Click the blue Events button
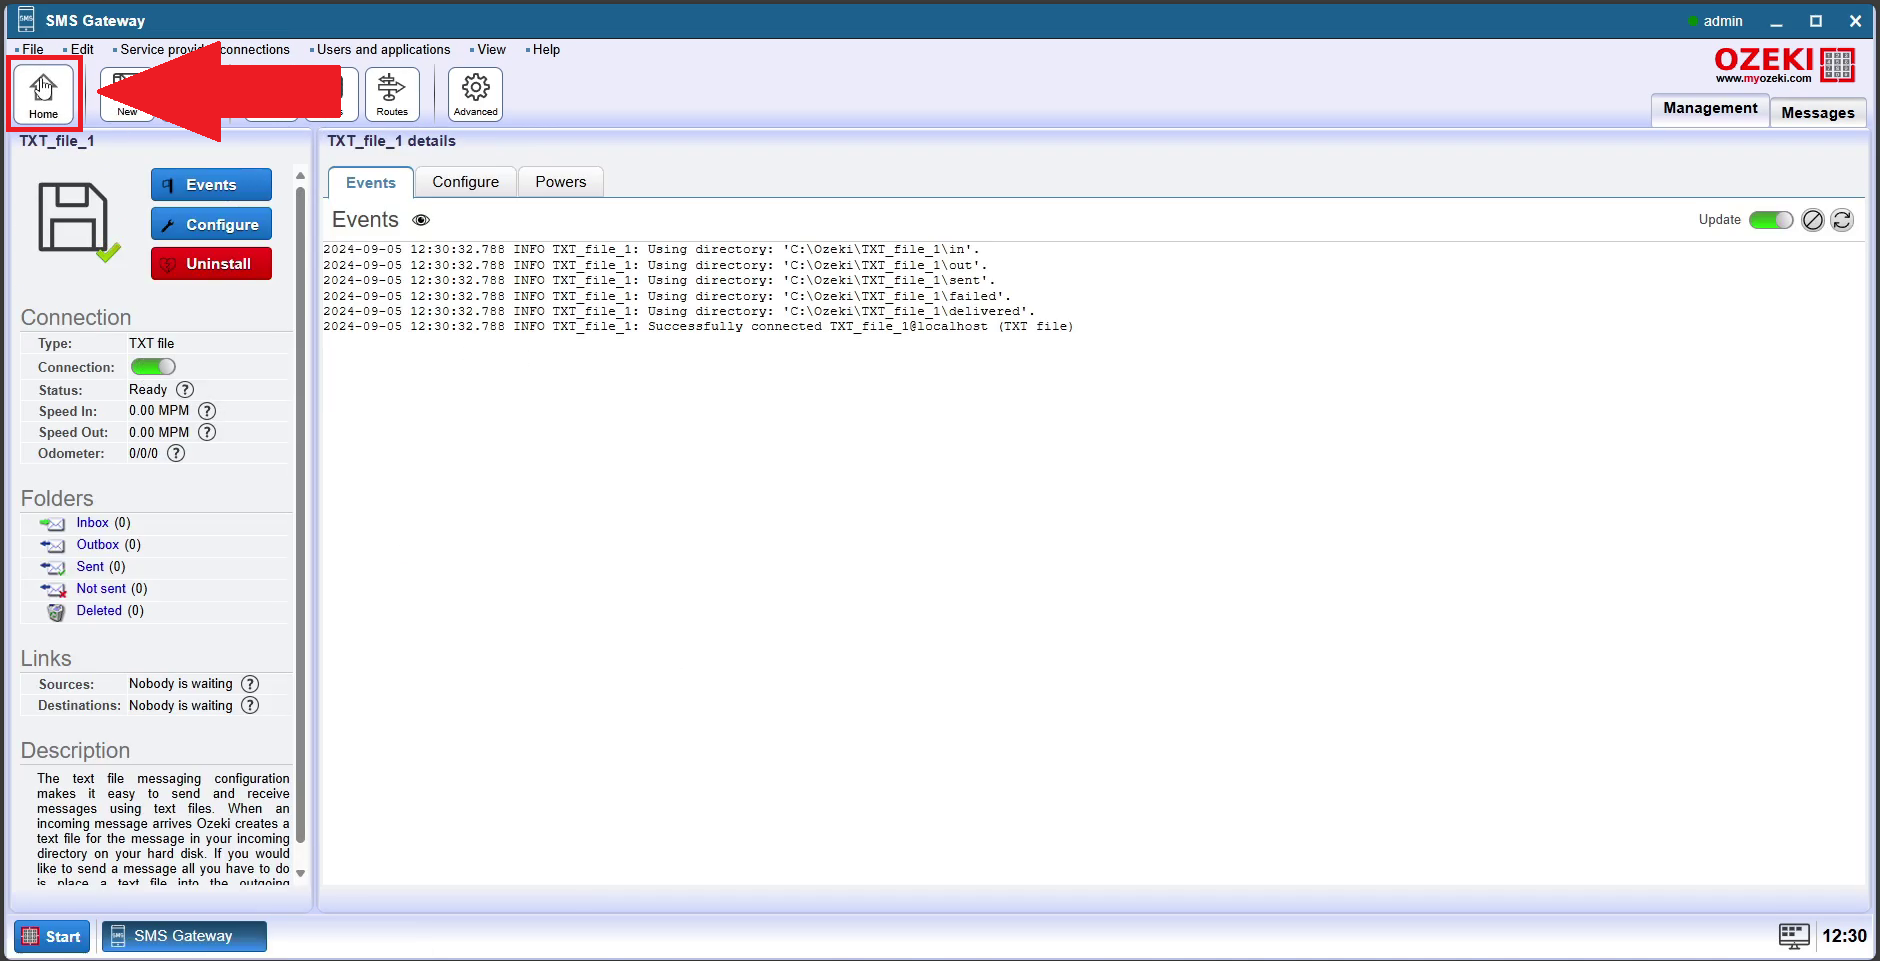 tap(211, 185)
